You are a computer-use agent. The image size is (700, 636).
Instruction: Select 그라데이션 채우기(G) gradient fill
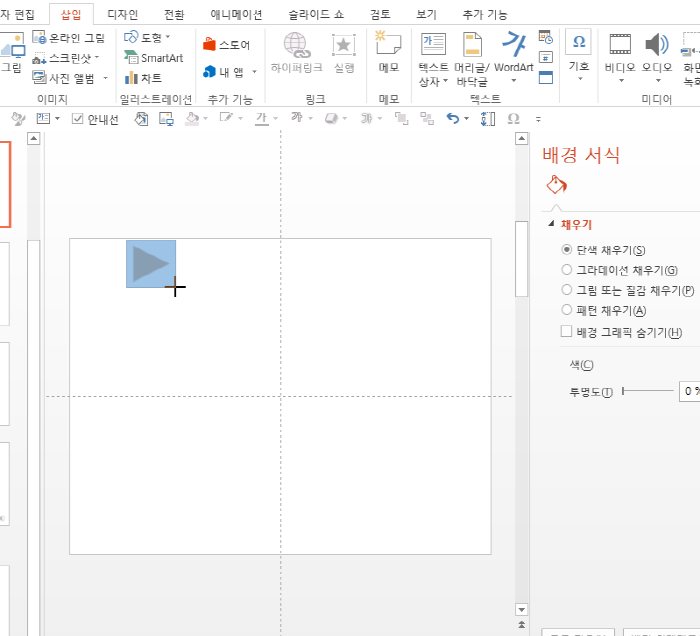(567, 270)
